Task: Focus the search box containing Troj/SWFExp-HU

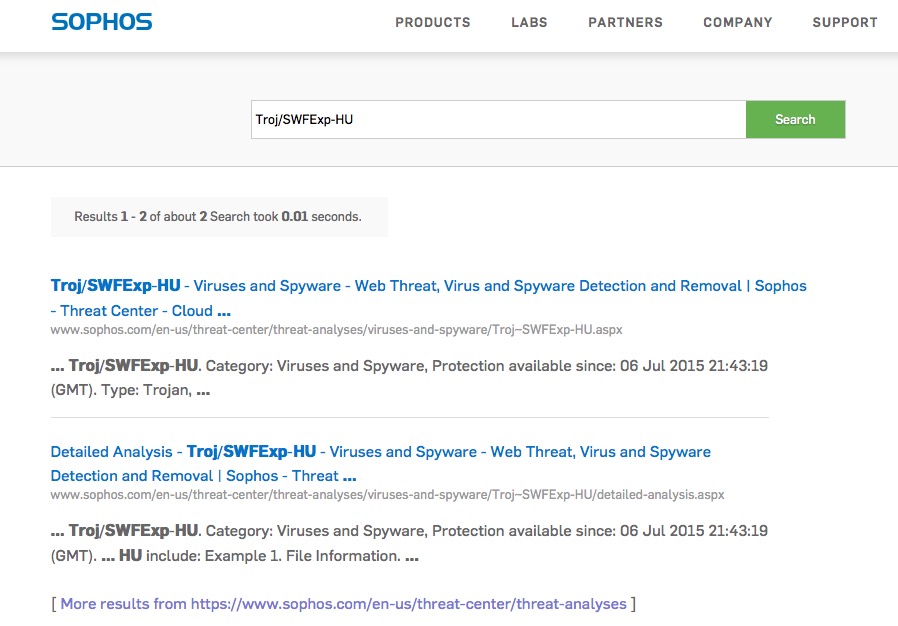Action: click(x=498, y=119)
